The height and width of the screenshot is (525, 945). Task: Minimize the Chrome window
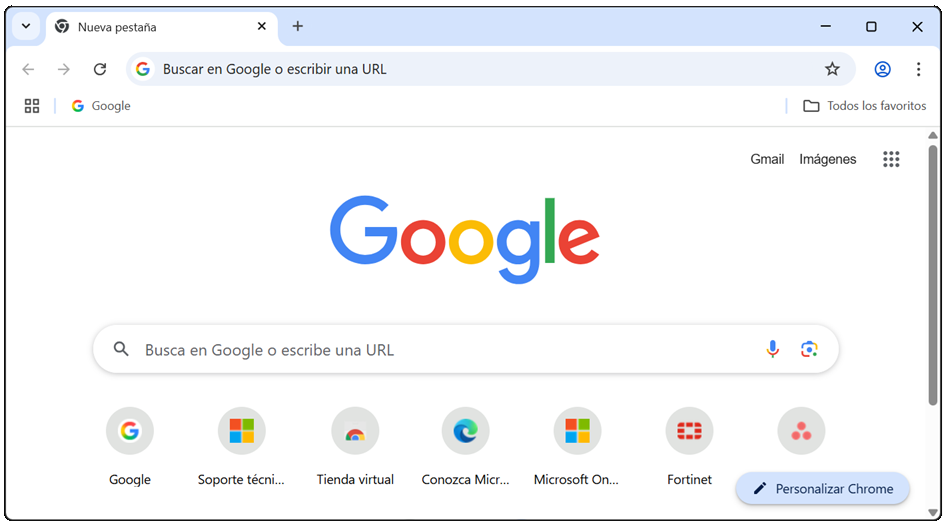pos(826,27)
